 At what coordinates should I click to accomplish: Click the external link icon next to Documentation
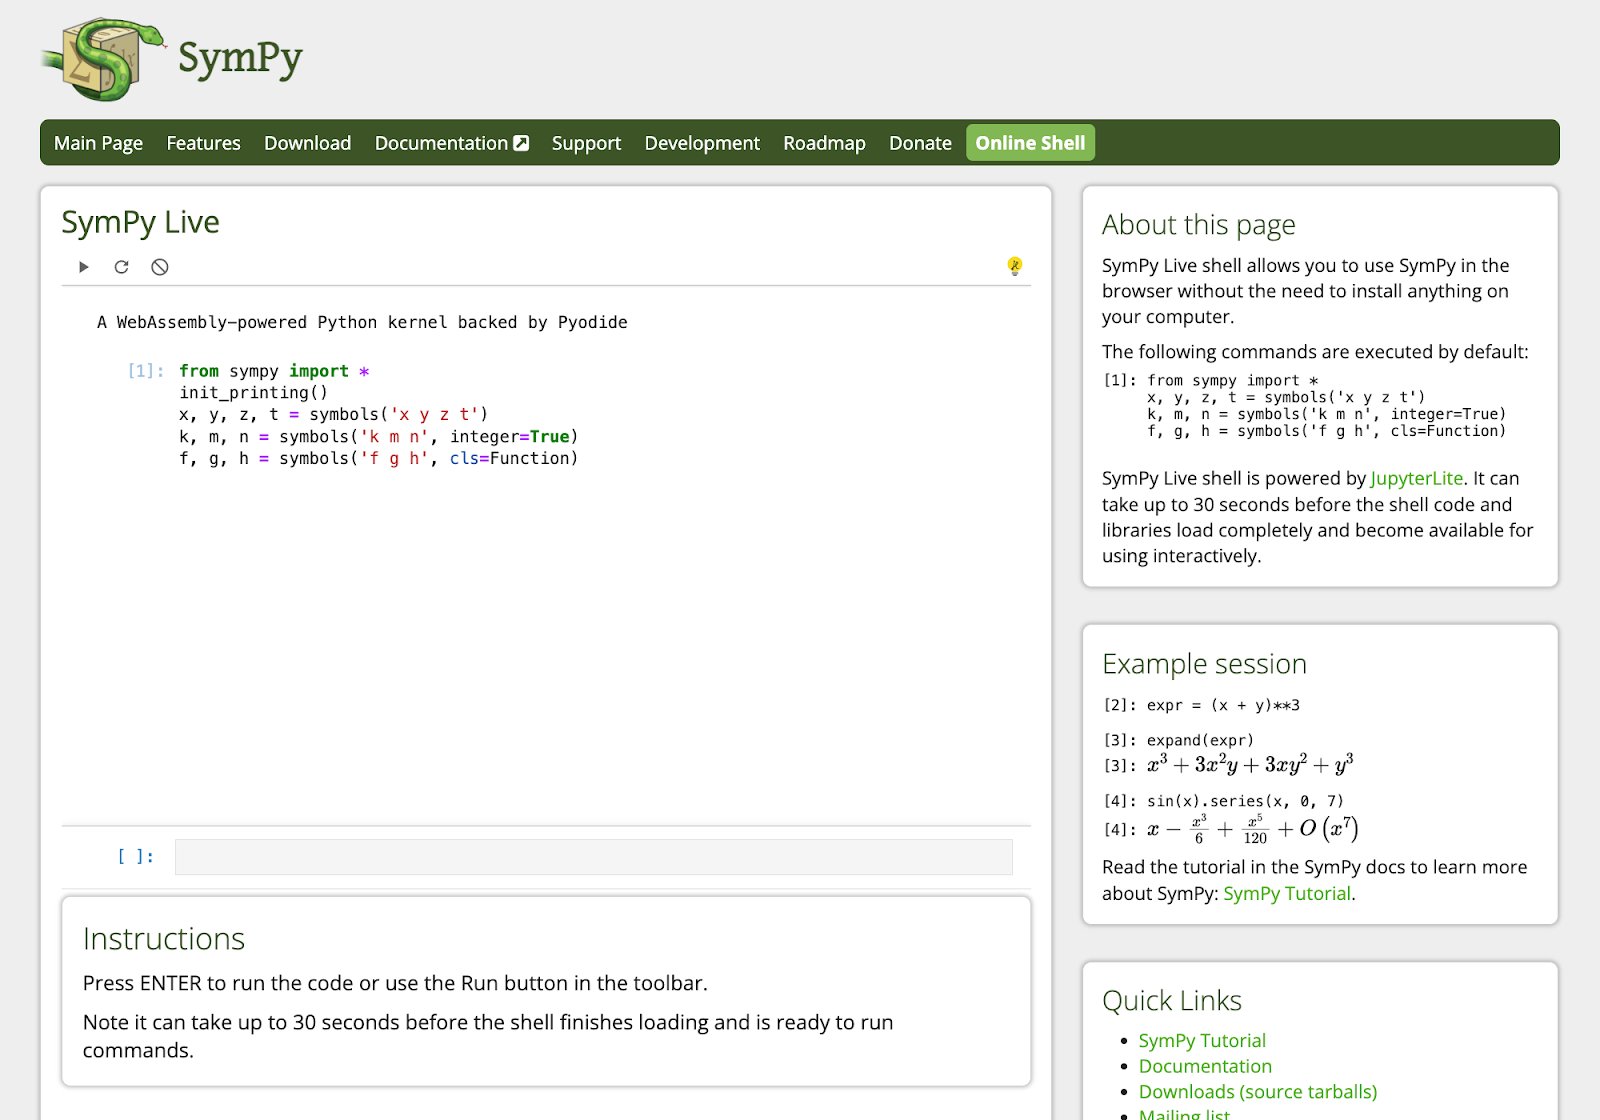point(521,143)
